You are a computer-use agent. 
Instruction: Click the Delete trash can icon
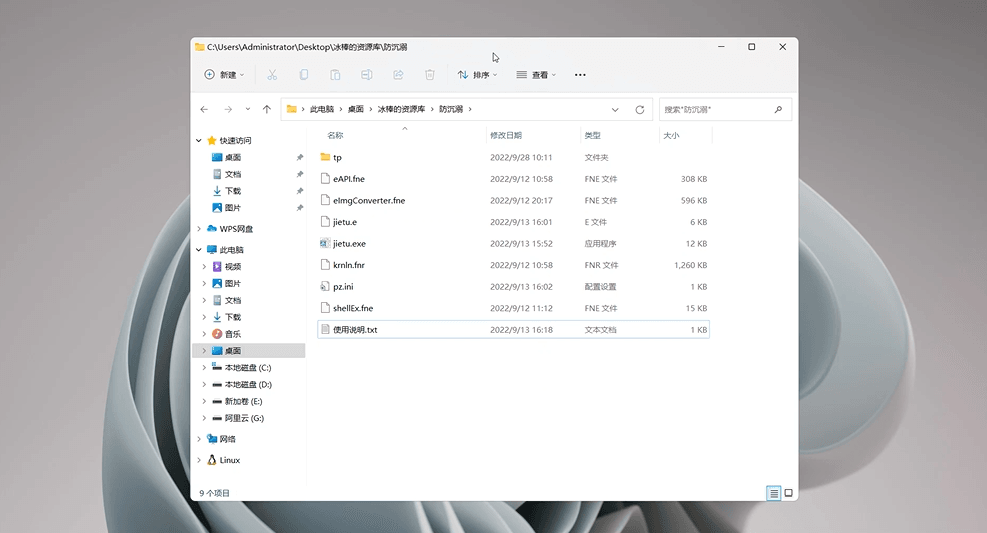pyautogui.click(x=430, y=75)
